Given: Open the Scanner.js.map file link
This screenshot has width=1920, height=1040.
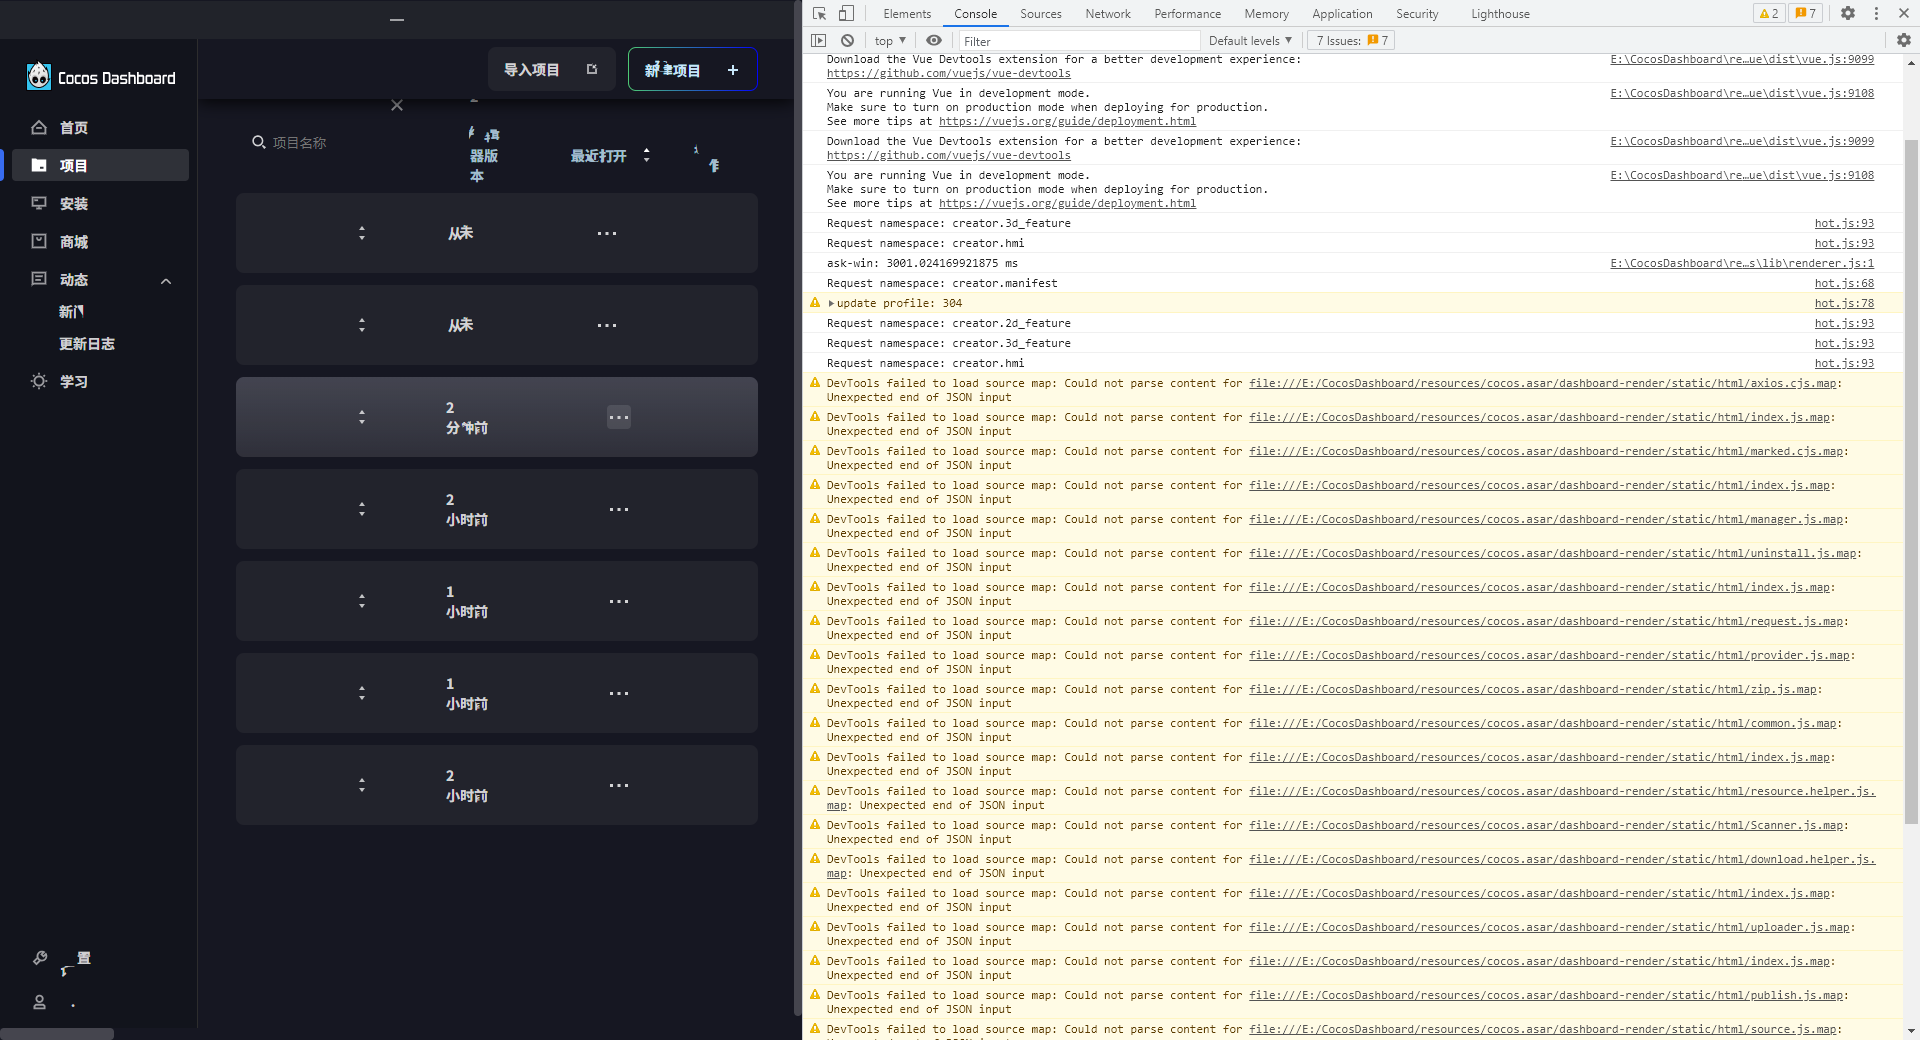Looking at the screenshot, I should coord(1546,825).
